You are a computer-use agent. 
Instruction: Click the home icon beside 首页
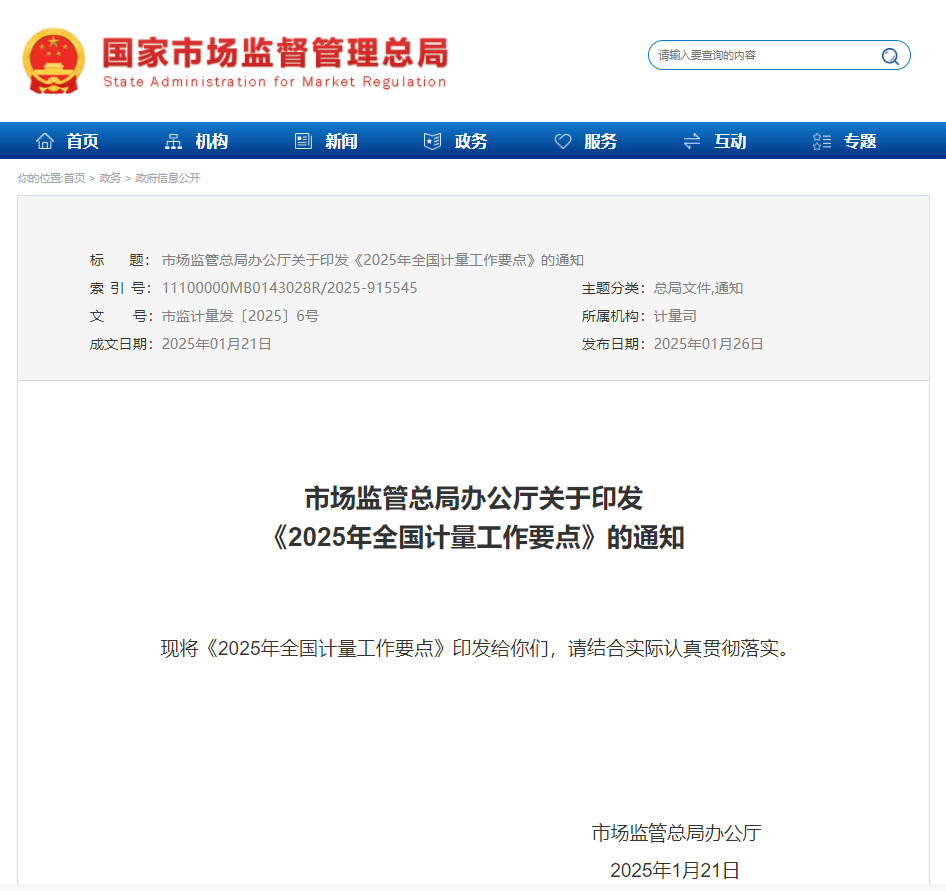click(x=45, y=141)
